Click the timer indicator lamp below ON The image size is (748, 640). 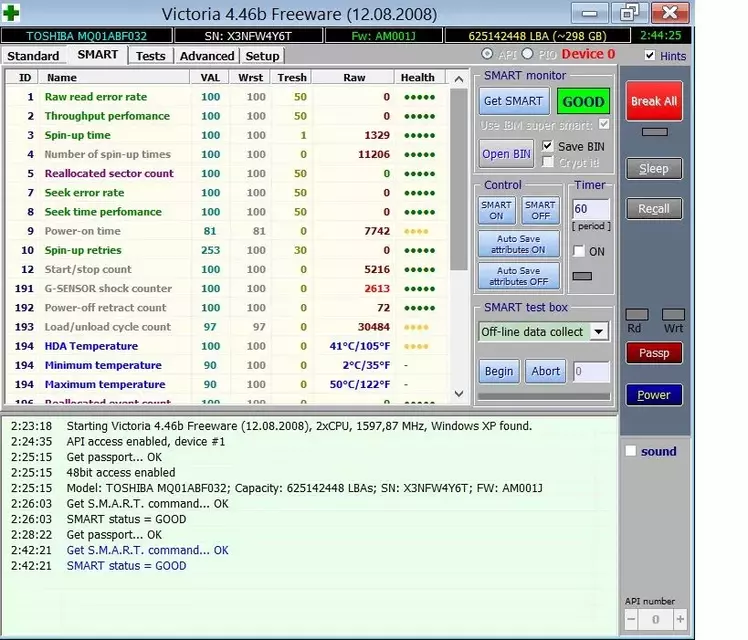click(x=582, y=276)
